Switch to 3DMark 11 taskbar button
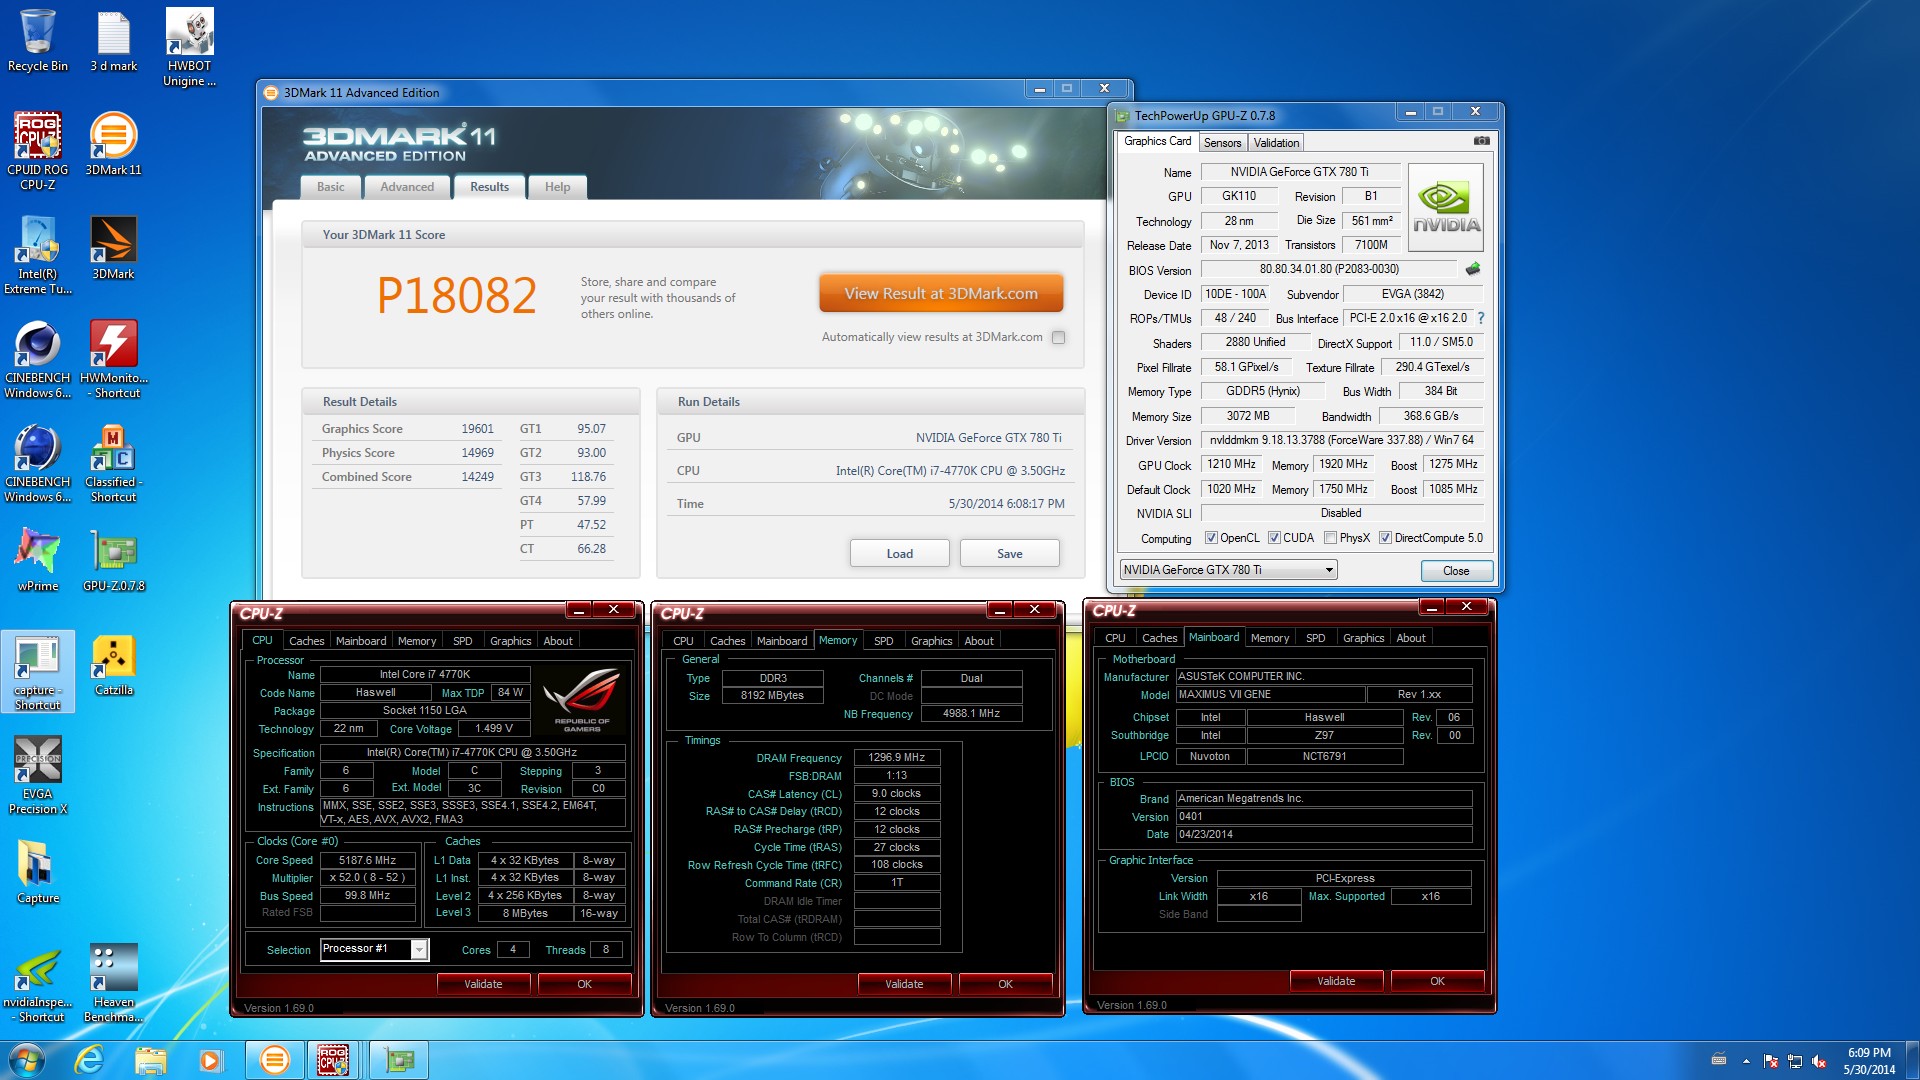This screenshot has width=1920, height=1080. point(274,1060)
